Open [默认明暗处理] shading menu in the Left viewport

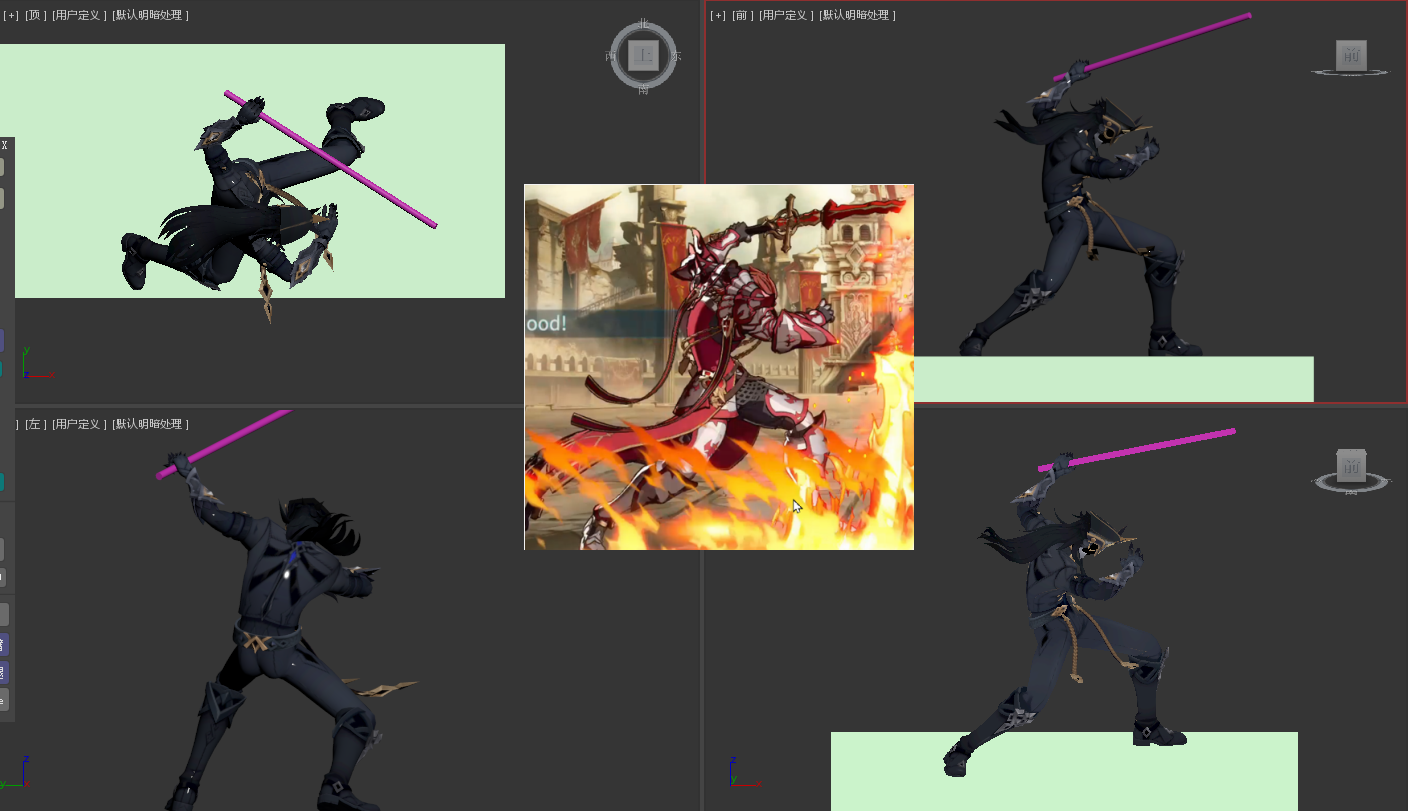[150, 424]
